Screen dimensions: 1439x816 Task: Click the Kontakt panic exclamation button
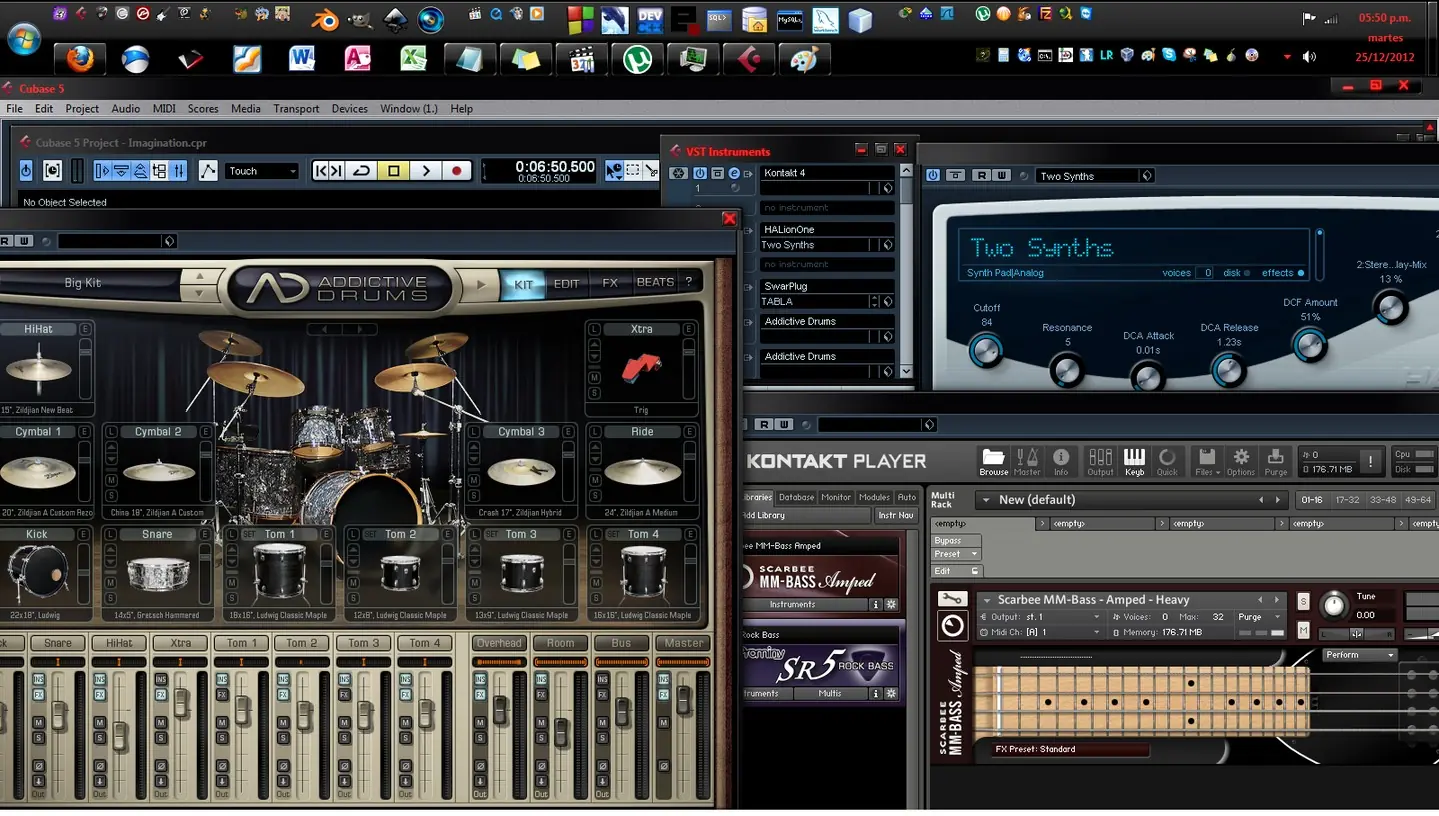coord(1370,461)
